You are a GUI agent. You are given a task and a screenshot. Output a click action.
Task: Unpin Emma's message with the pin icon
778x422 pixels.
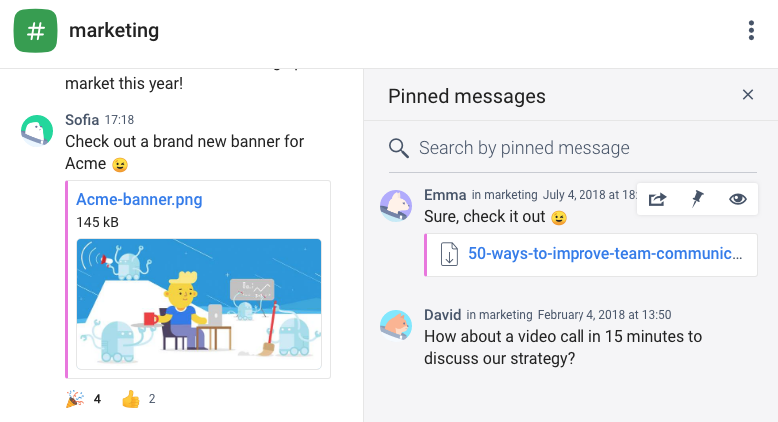[x=697, y=199]
